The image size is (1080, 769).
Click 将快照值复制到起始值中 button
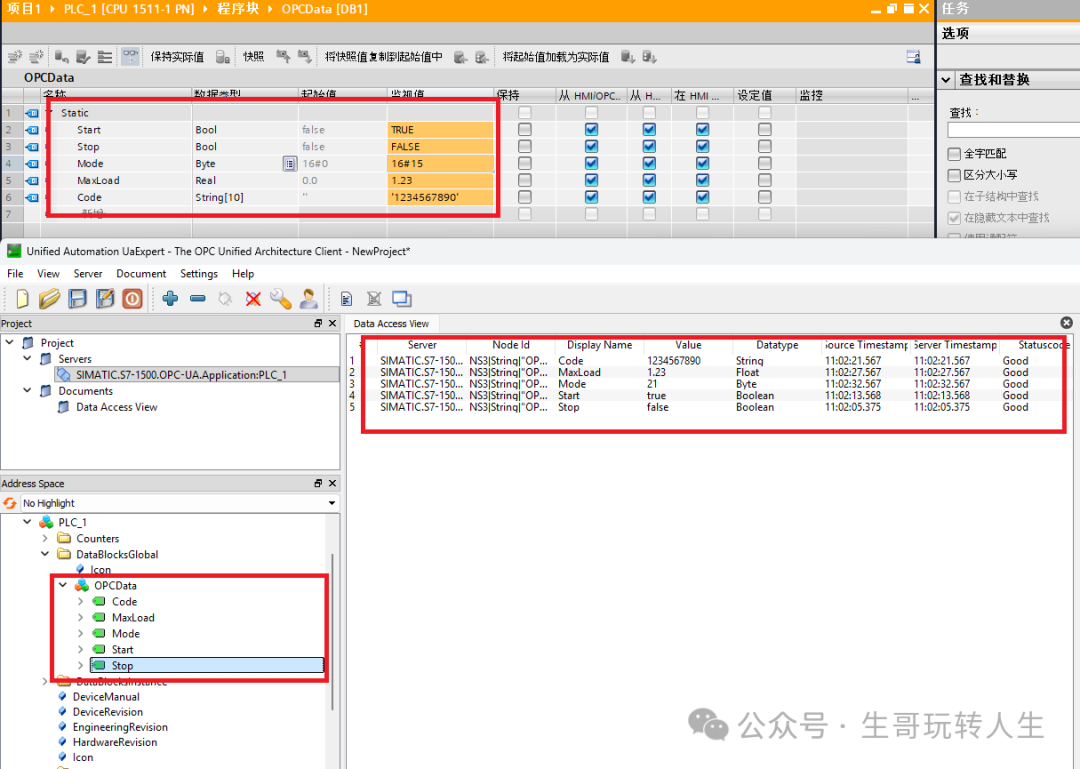pos(384,57)
